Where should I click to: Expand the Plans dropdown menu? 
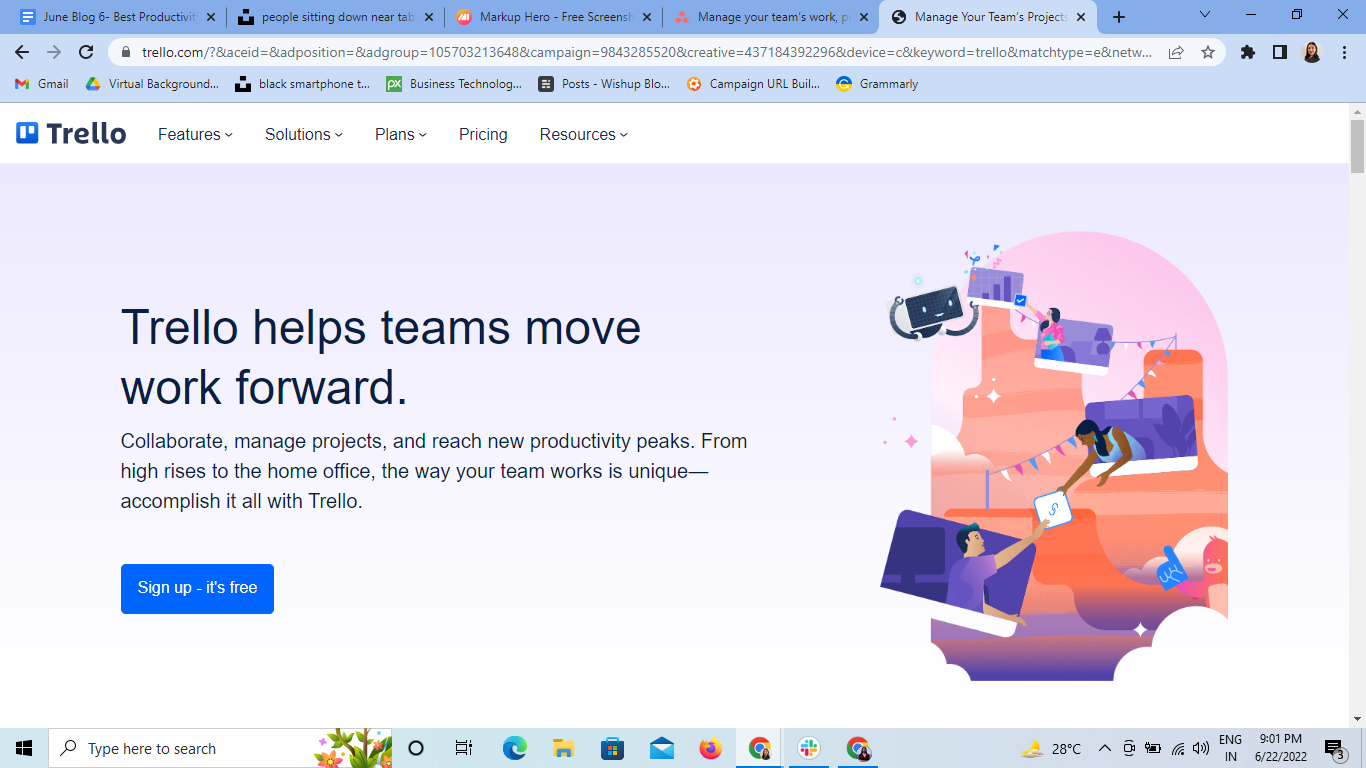pos(401,134)
